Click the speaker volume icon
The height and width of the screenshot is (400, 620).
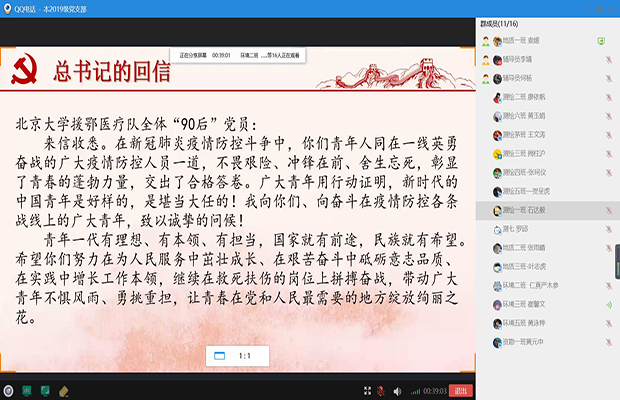(397, 390)
